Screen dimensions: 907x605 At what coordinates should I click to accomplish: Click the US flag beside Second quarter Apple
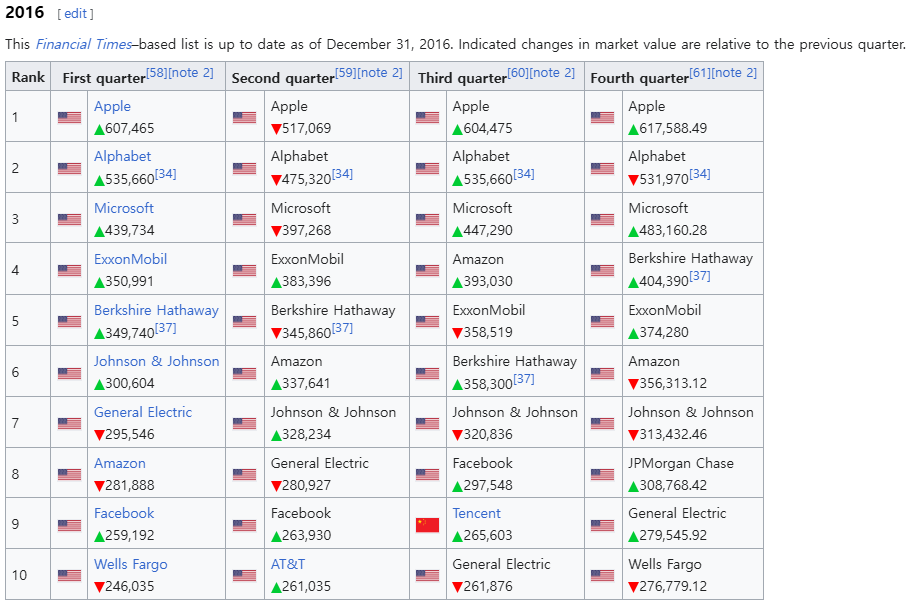245,117
